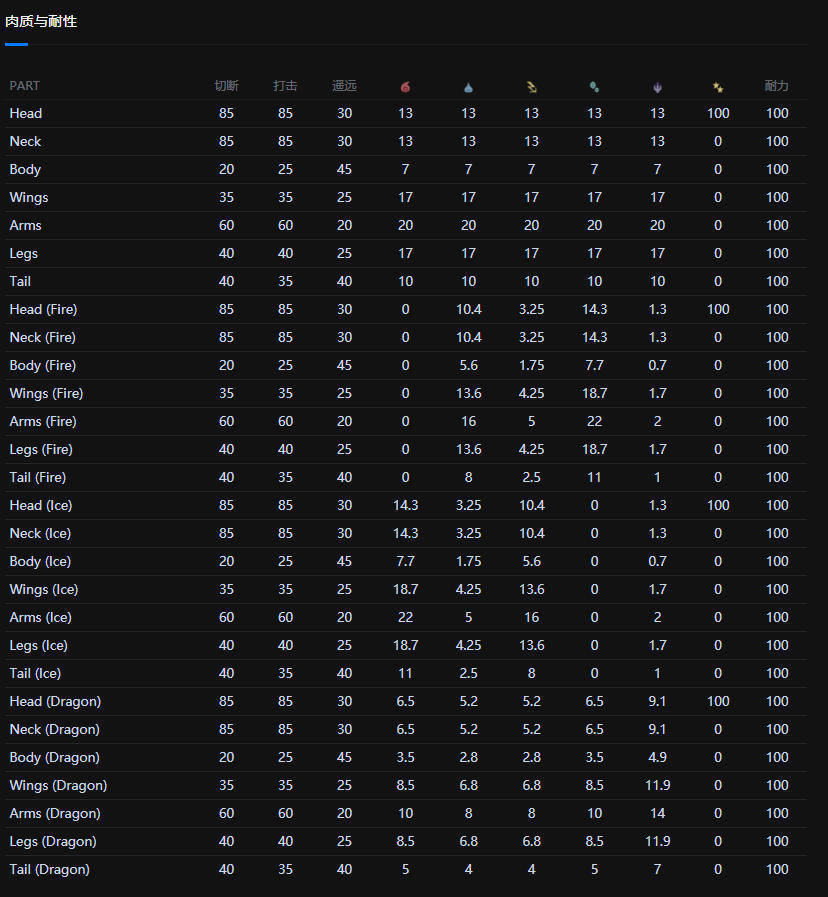Select the plain Legs row label

pos(23,253)
